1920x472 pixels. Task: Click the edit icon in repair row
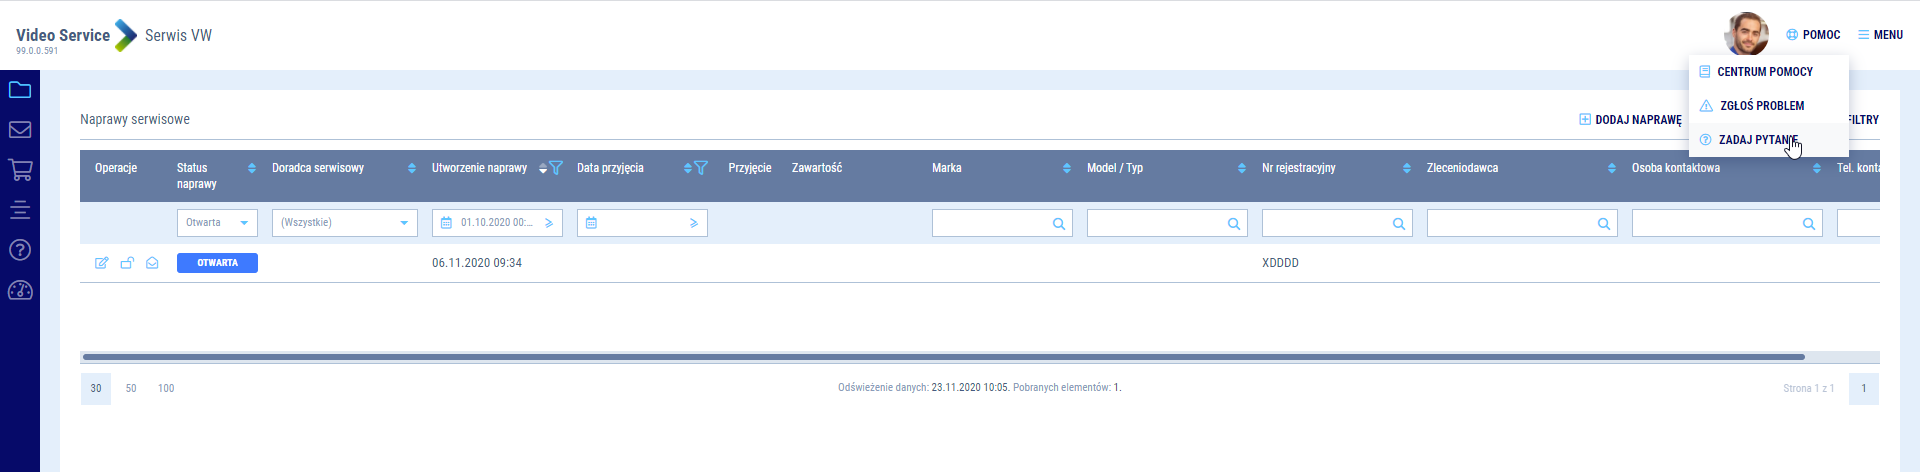pyautogui.click(x=101, y=263)
